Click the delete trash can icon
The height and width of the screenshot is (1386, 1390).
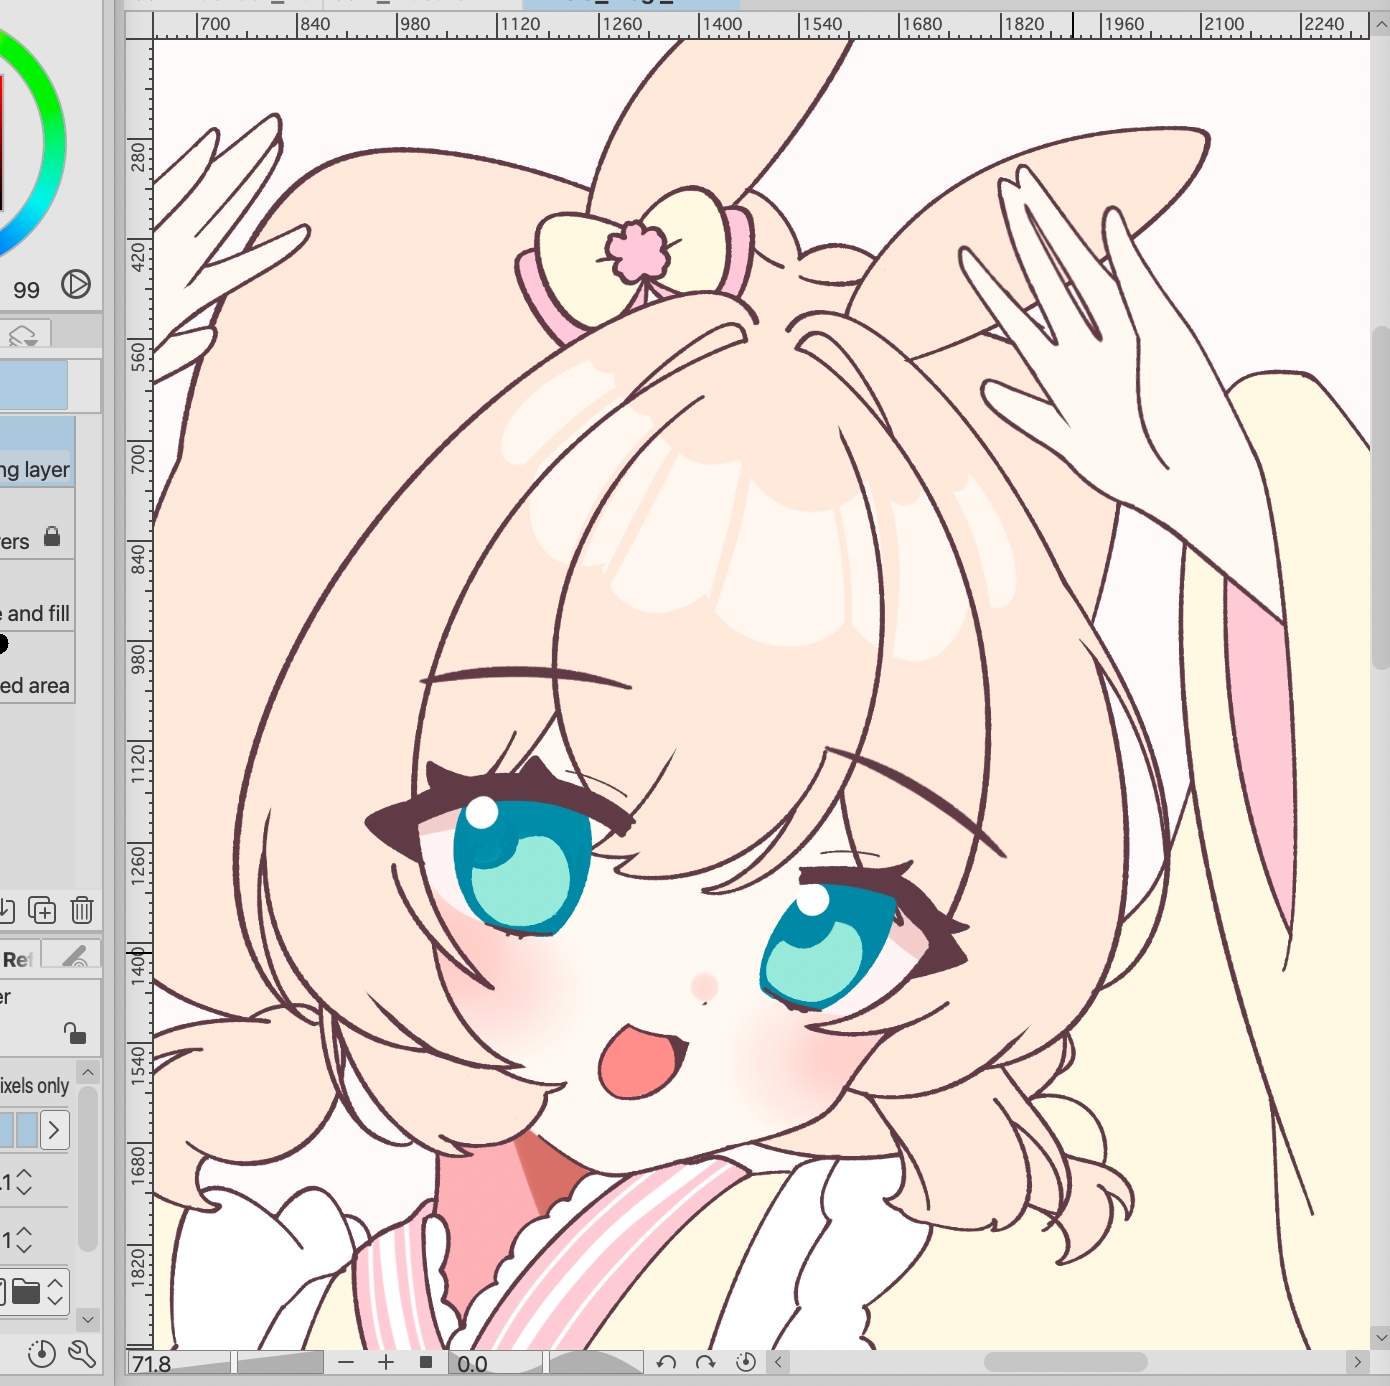[x=82, y=910]
